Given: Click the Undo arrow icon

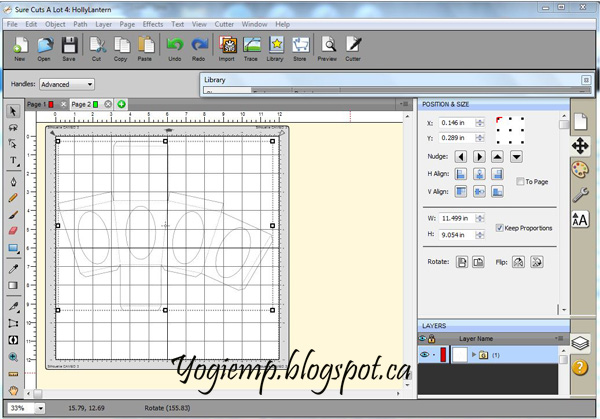Looking at the screenshot, I should tap(175, 46).
